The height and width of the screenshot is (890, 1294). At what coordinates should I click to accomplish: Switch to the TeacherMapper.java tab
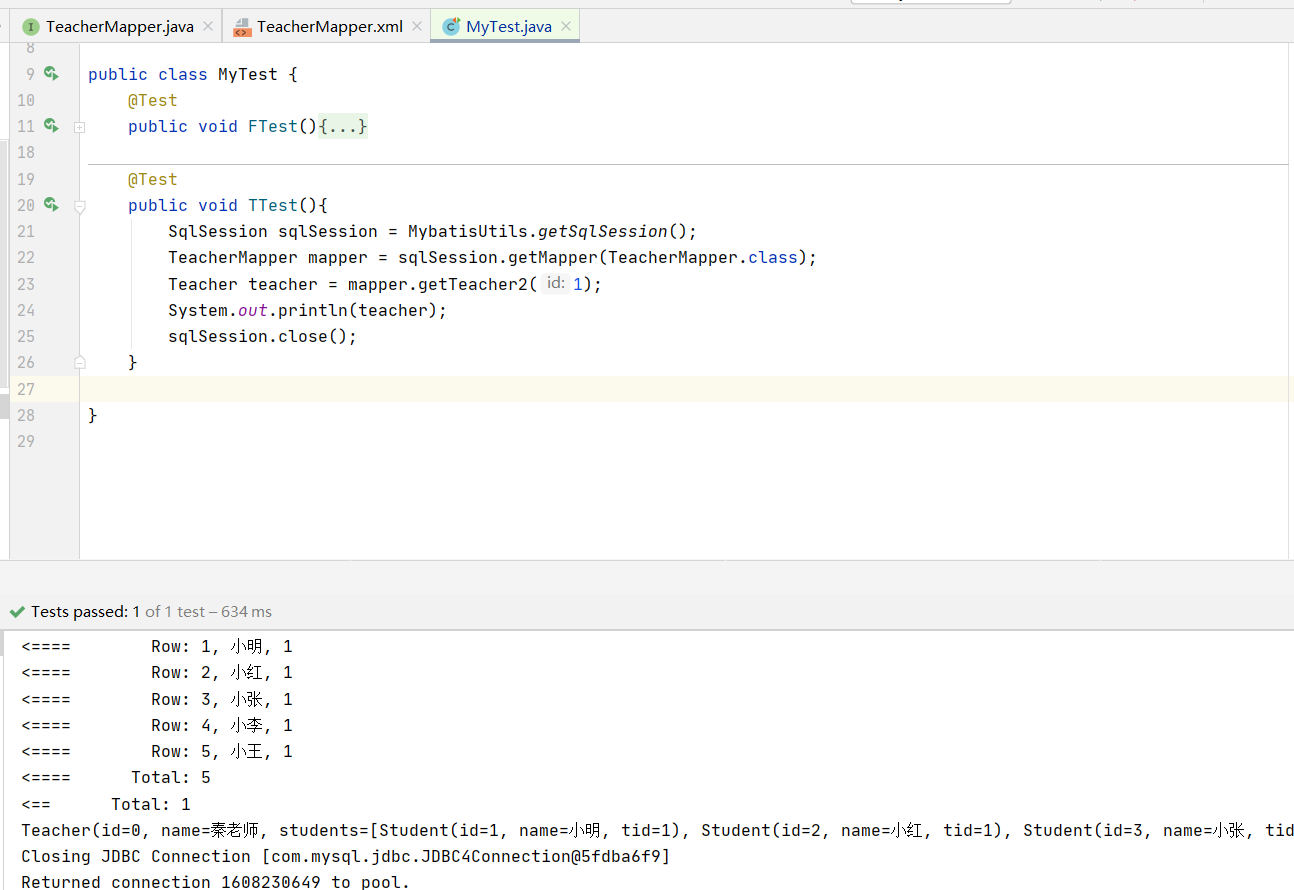119,27
